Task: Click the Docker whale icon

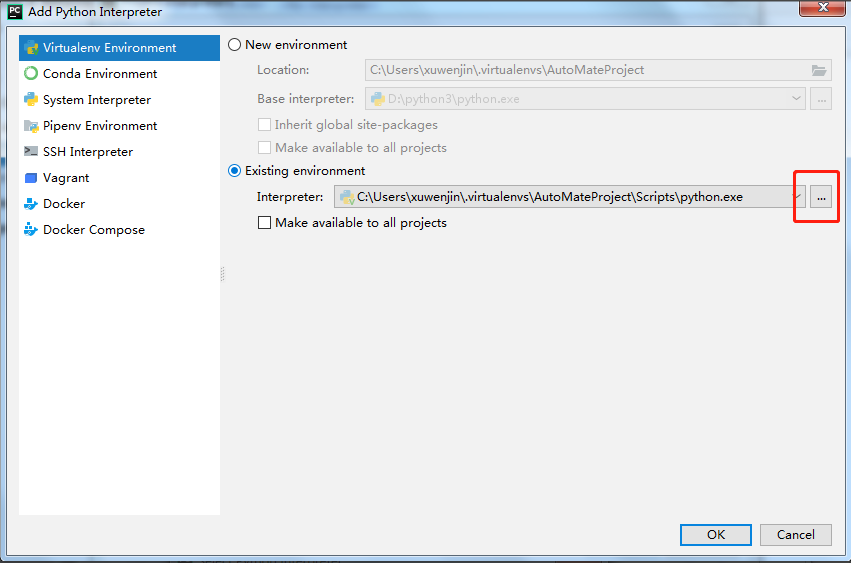Action: tap(31, 204)
